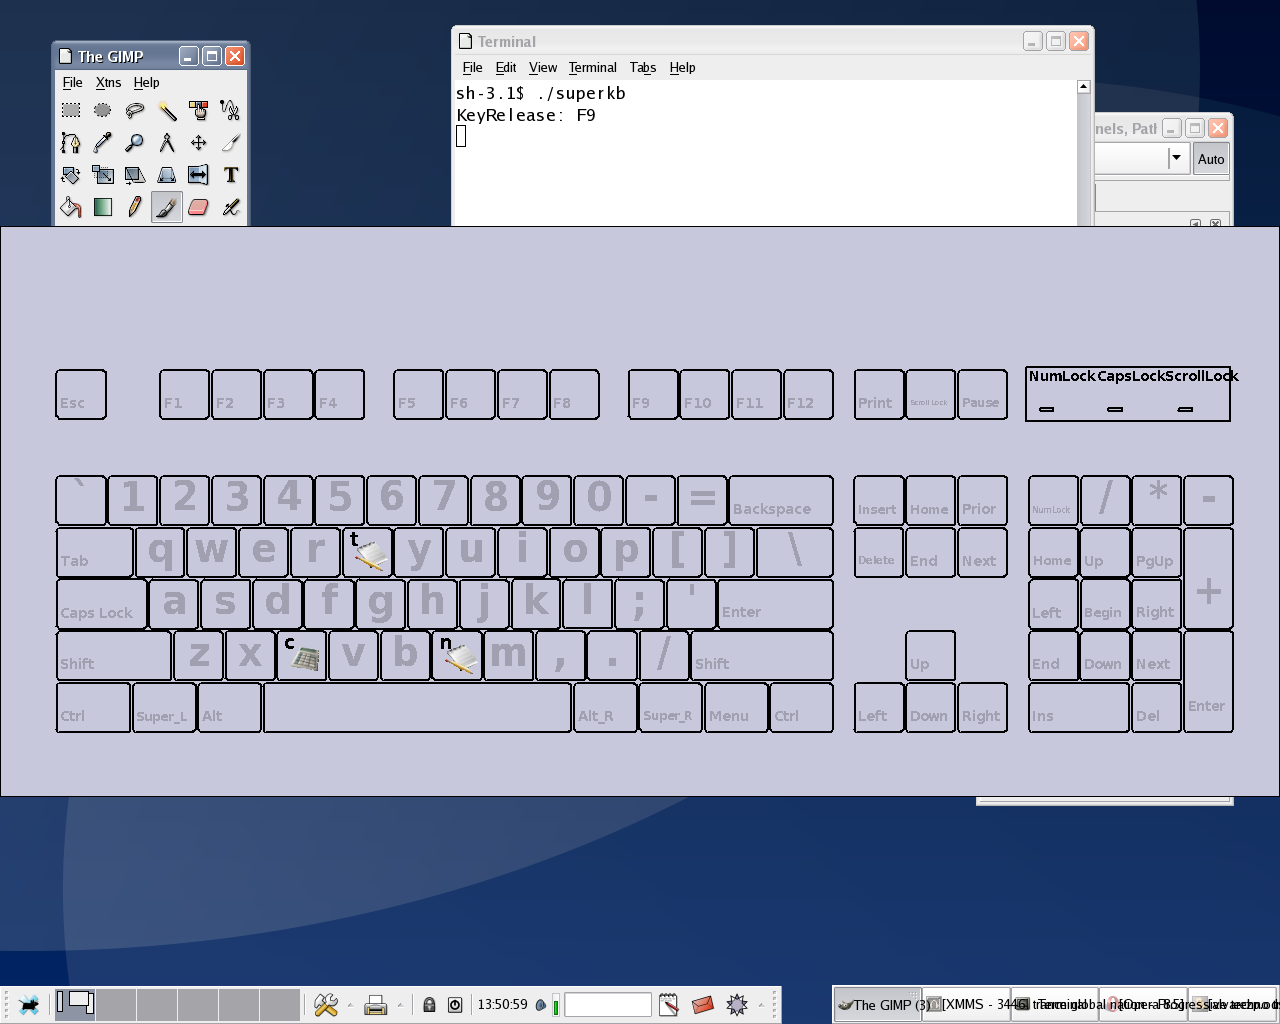The width and height of the screenshot is (1280, 1024).
Task: Select the Text tool in GIMP
Action: coord(231,175)
